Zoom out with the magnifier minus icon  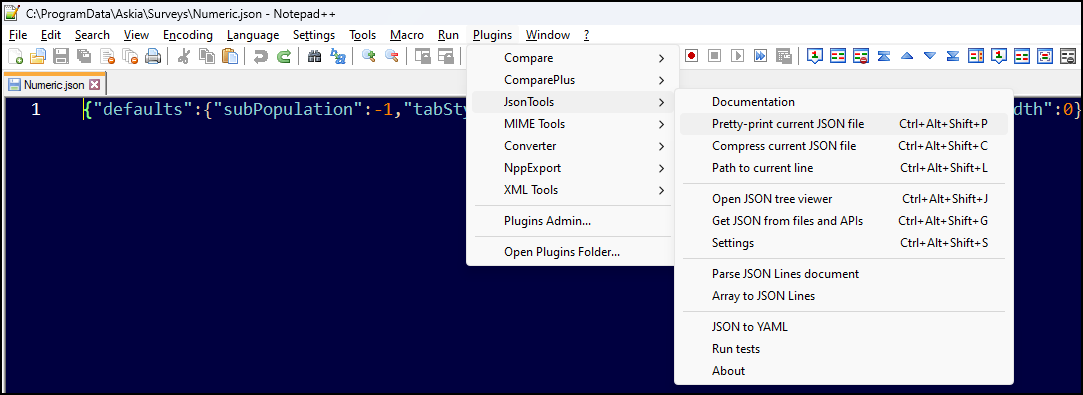(x=392, y=57)
